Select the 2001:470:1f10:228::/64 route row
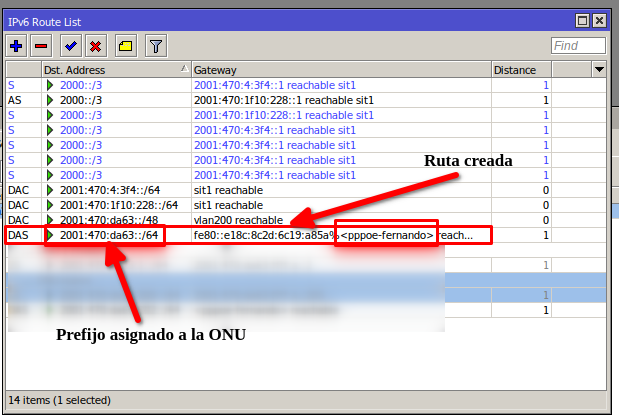The width and height of the screenshot is (619, 418). pyautogui.click(x=118, y=205)
